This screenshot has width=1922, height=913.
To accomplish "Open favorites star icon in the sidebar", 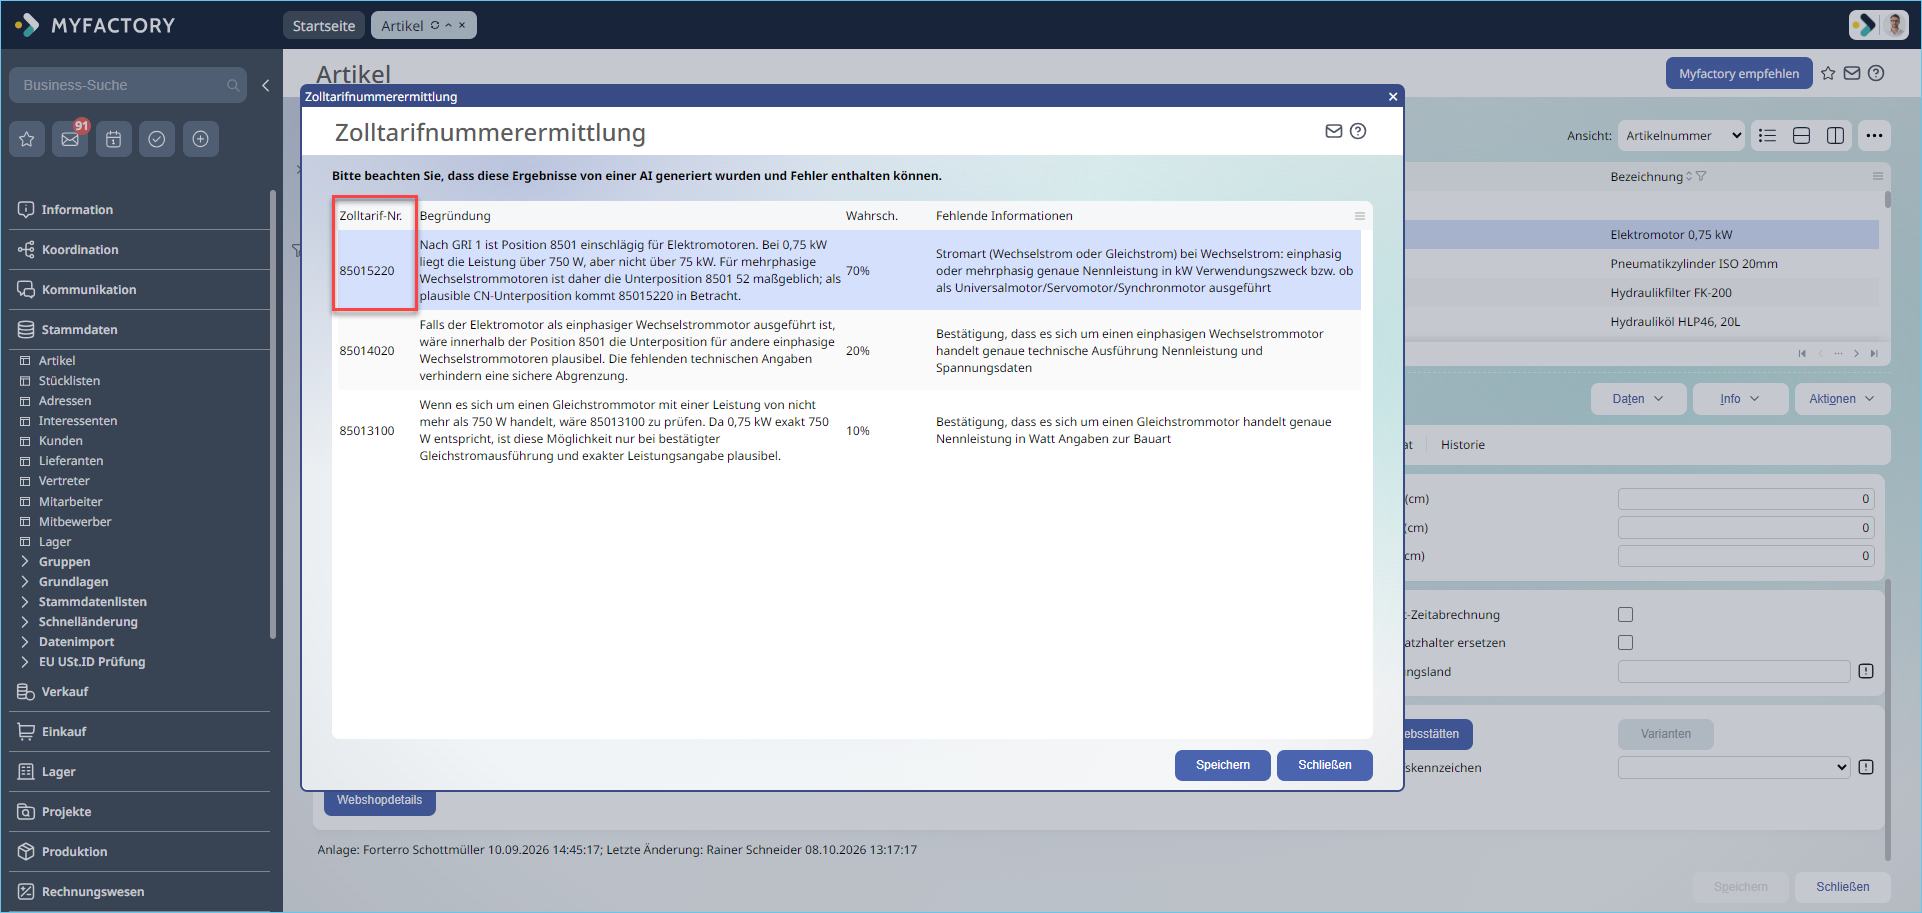I will click(x=27, y=139).
